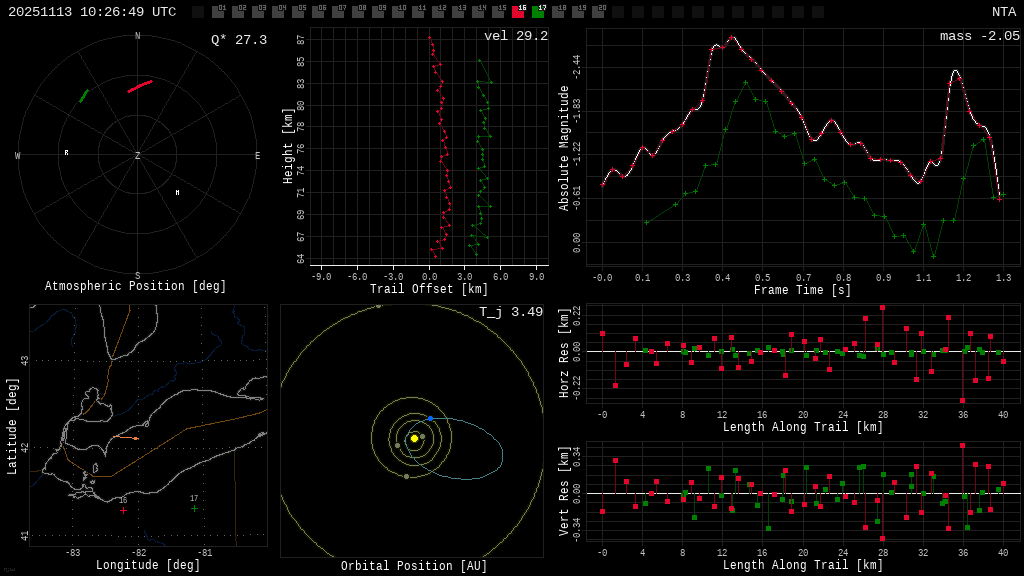1024x576 pixels.
Task: Click the station 05 indicator box
Action: pyautogui.click(x=298, y=11)
